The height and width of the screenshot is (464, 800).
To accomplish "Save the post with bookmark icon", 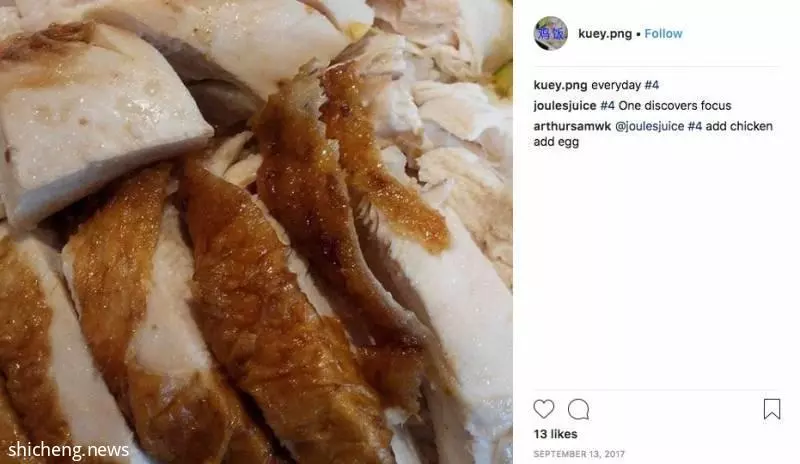I will coord(771,409).
